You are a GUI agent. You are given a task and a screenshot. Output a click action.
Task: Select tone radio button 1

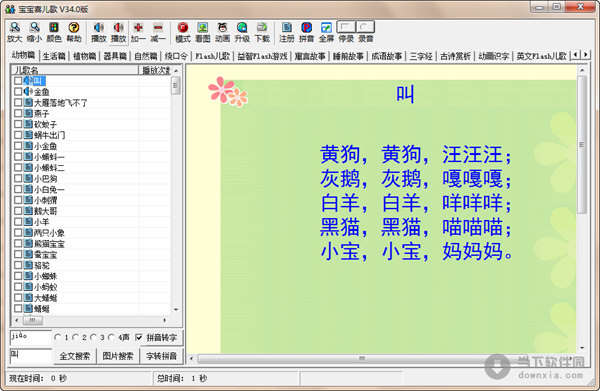(x=57, y=337)
